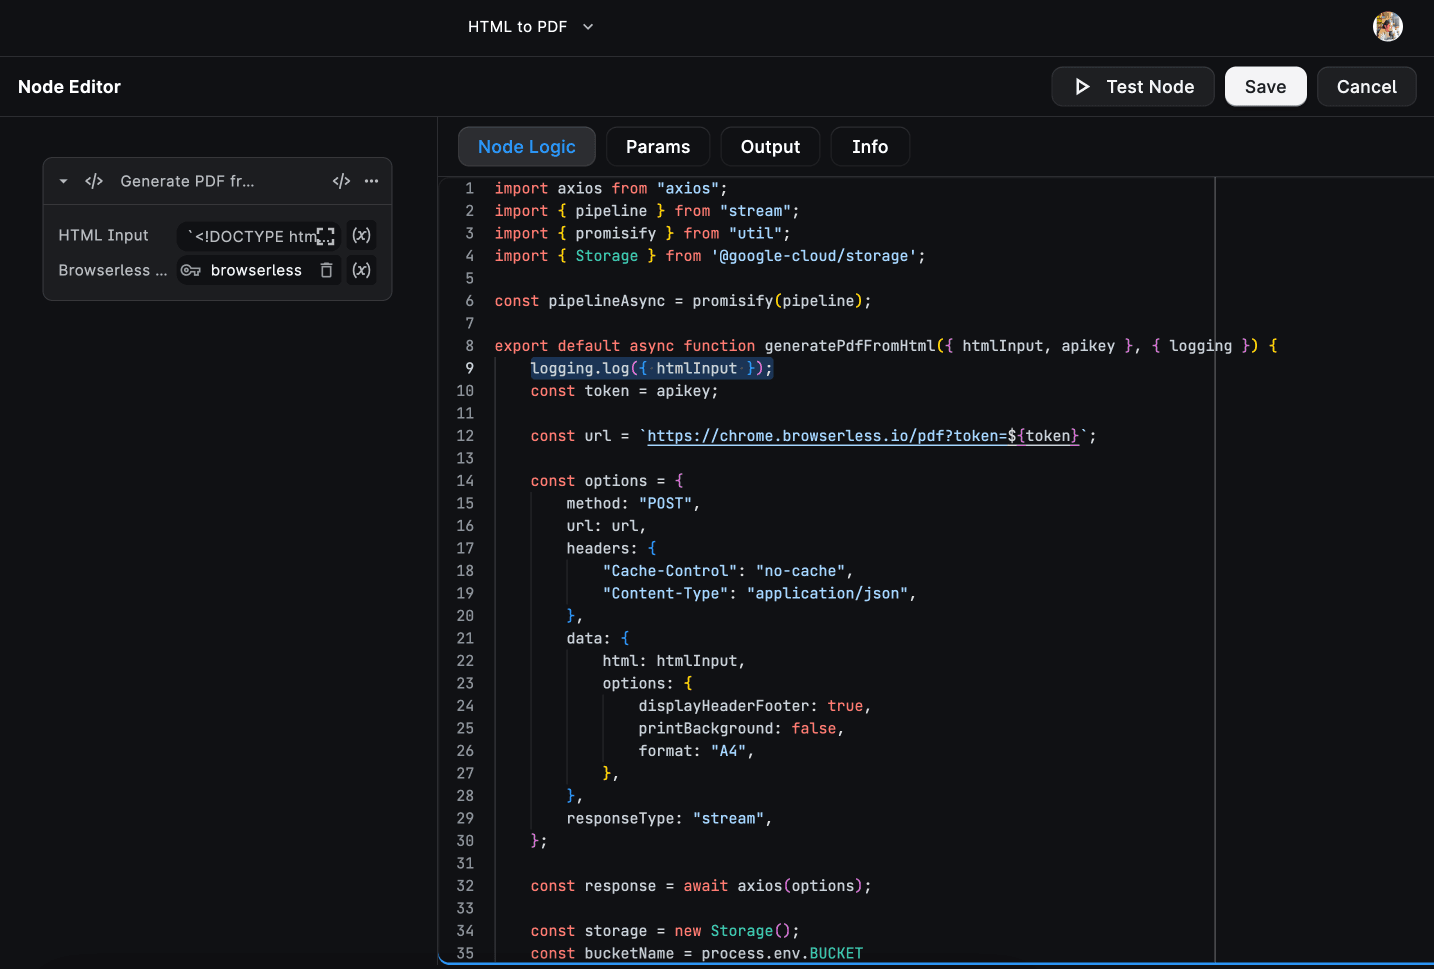
Task: Cancel editing the node
Action: pos(1366,87)
